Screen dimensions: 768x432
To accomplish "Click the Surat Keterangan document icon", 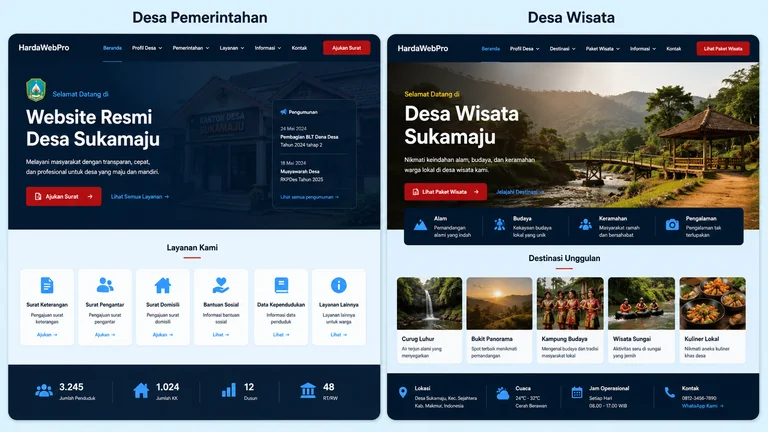I will 47,285.
